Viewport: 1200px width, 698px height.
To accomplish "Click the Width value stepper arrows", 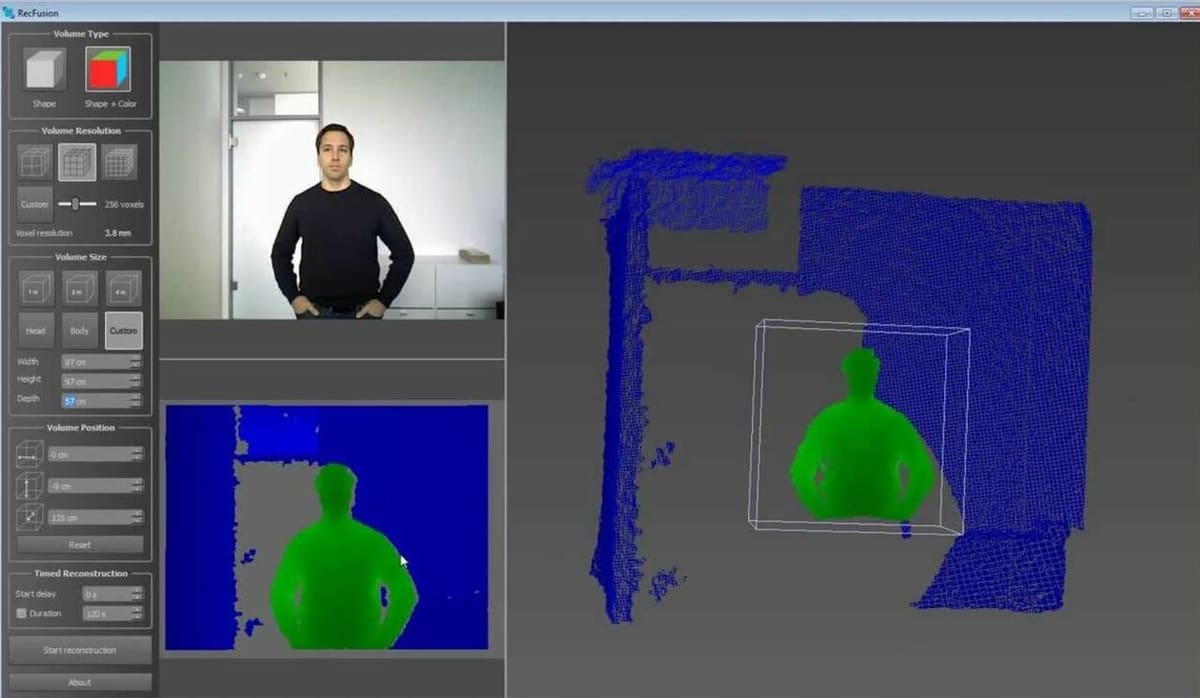I will click(x=136, y=361).
